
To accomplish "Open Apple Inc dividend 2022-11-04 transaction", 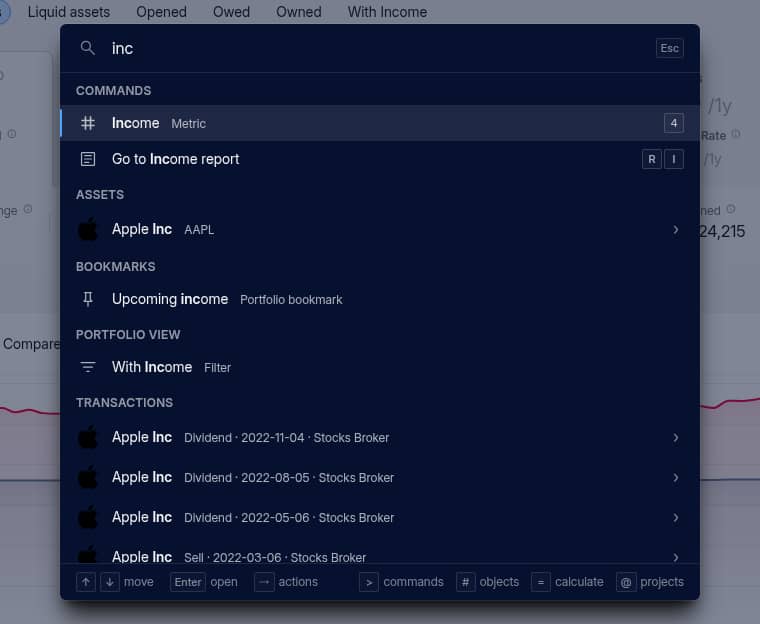I will coord(380,437).
